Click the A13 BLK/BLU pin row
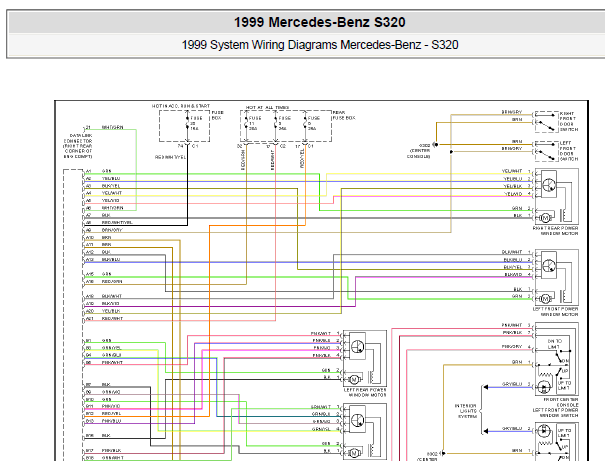 coord(103,260)
